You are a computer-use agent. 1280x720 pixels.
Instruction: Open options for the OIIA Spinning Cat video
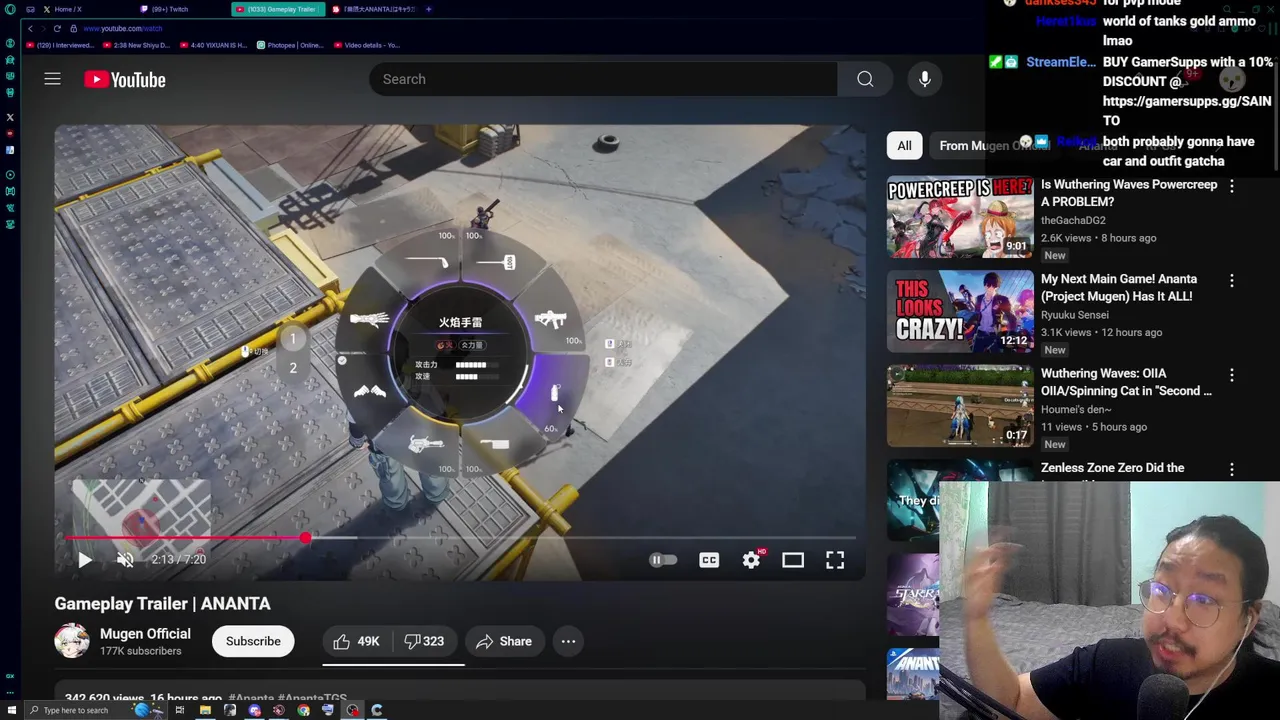point(1232,375)
